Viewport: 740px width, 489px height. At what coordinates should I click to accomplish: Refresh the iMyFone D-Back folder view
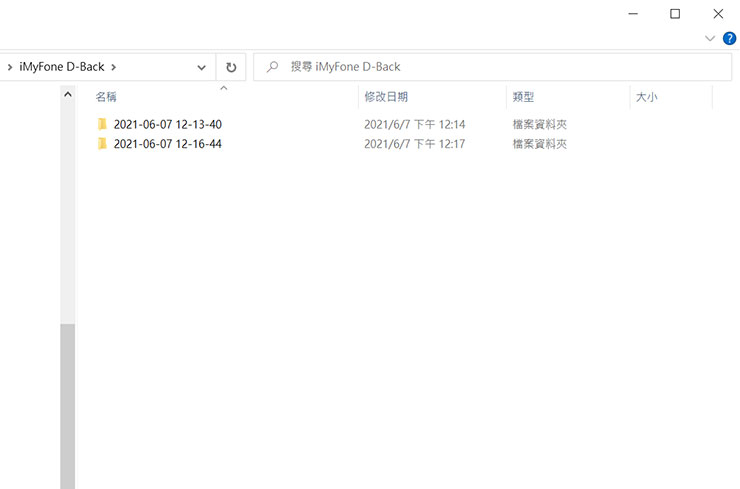click(x=231, y=67)
